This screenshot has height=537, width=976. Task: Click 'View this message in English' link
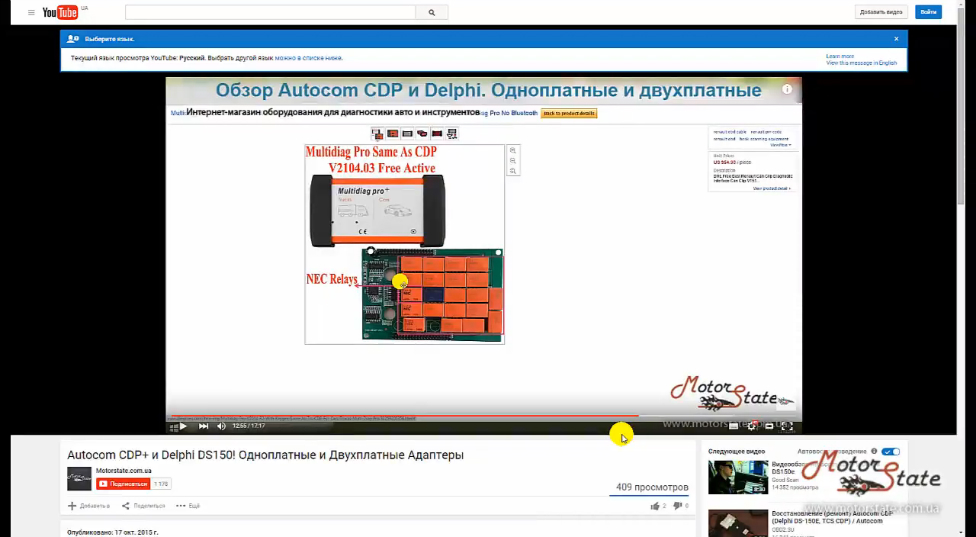[861, 63]
